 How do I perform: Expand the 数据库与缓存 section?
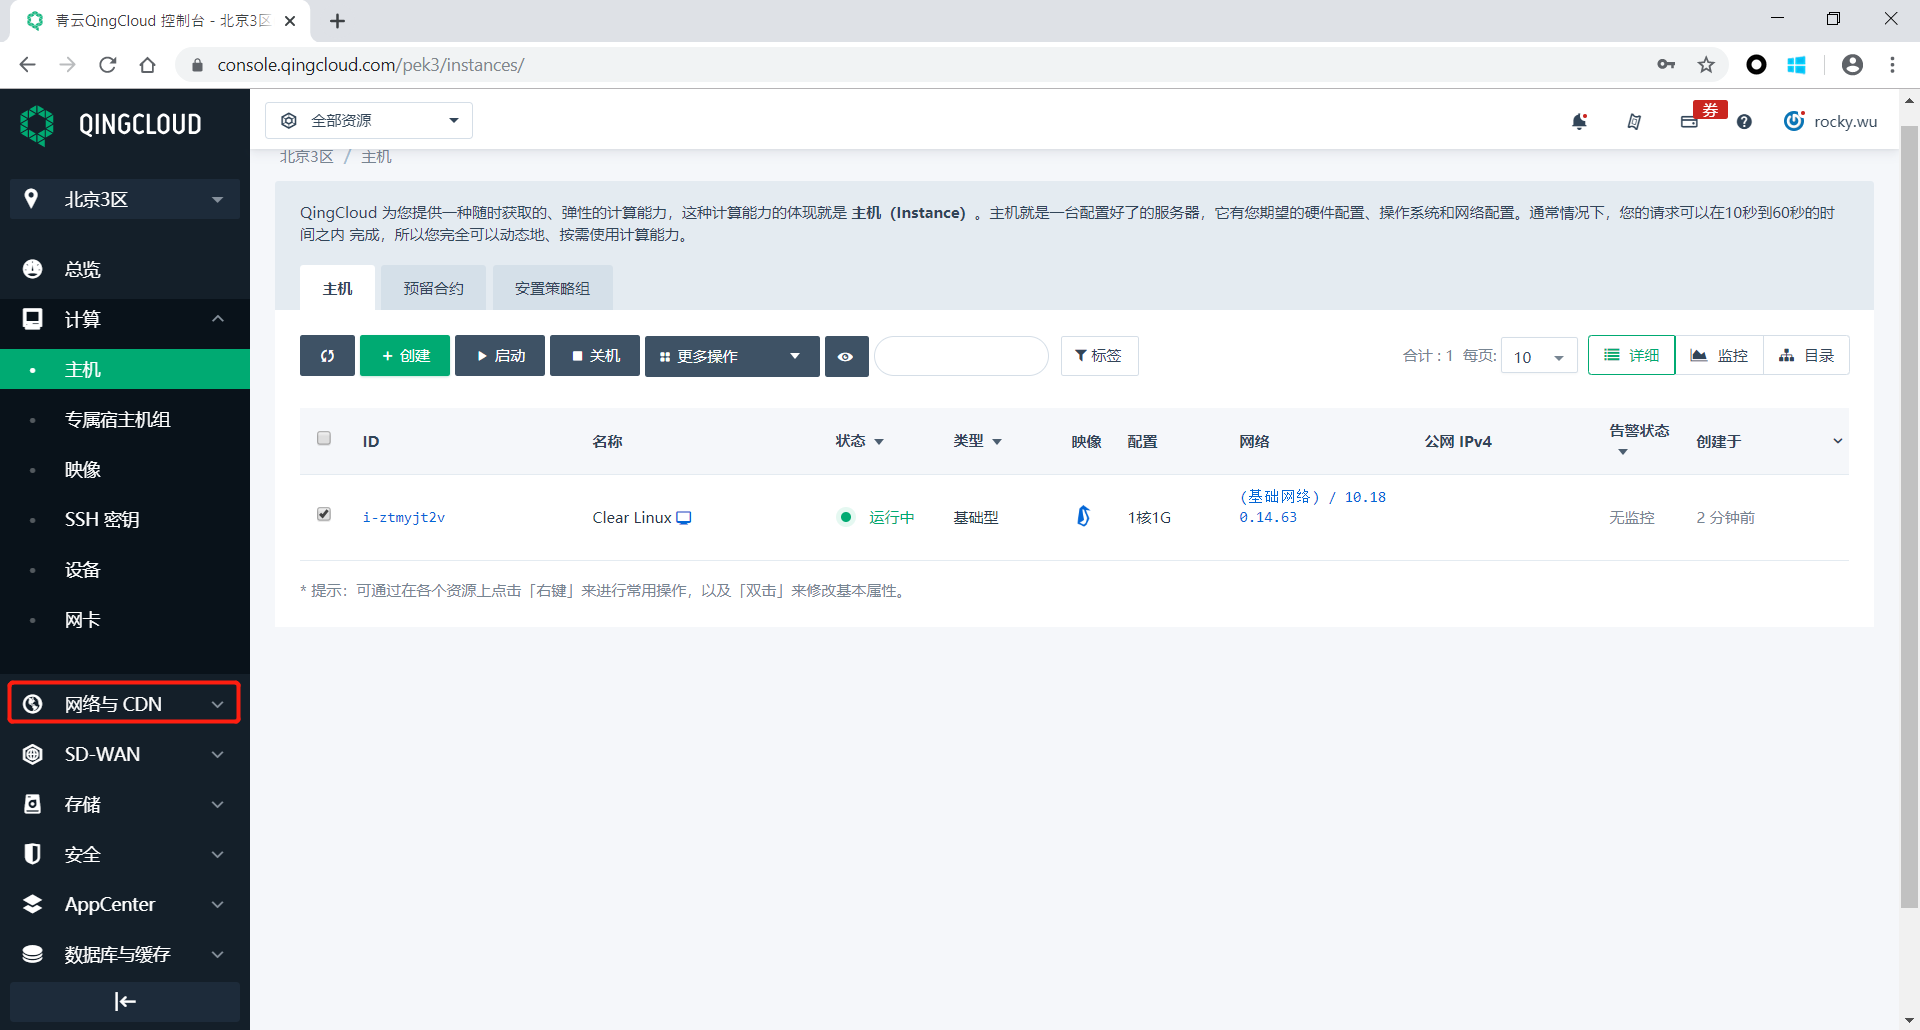pos(125,954)
